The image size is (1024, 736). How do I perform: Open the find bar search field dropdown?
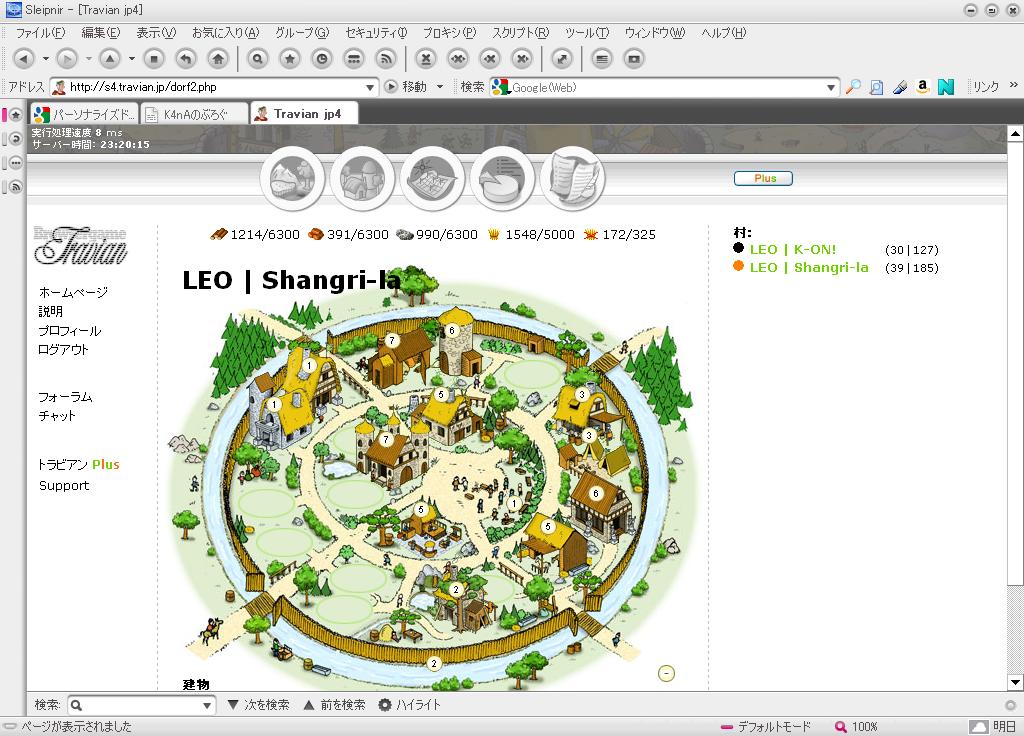[207, 705]
